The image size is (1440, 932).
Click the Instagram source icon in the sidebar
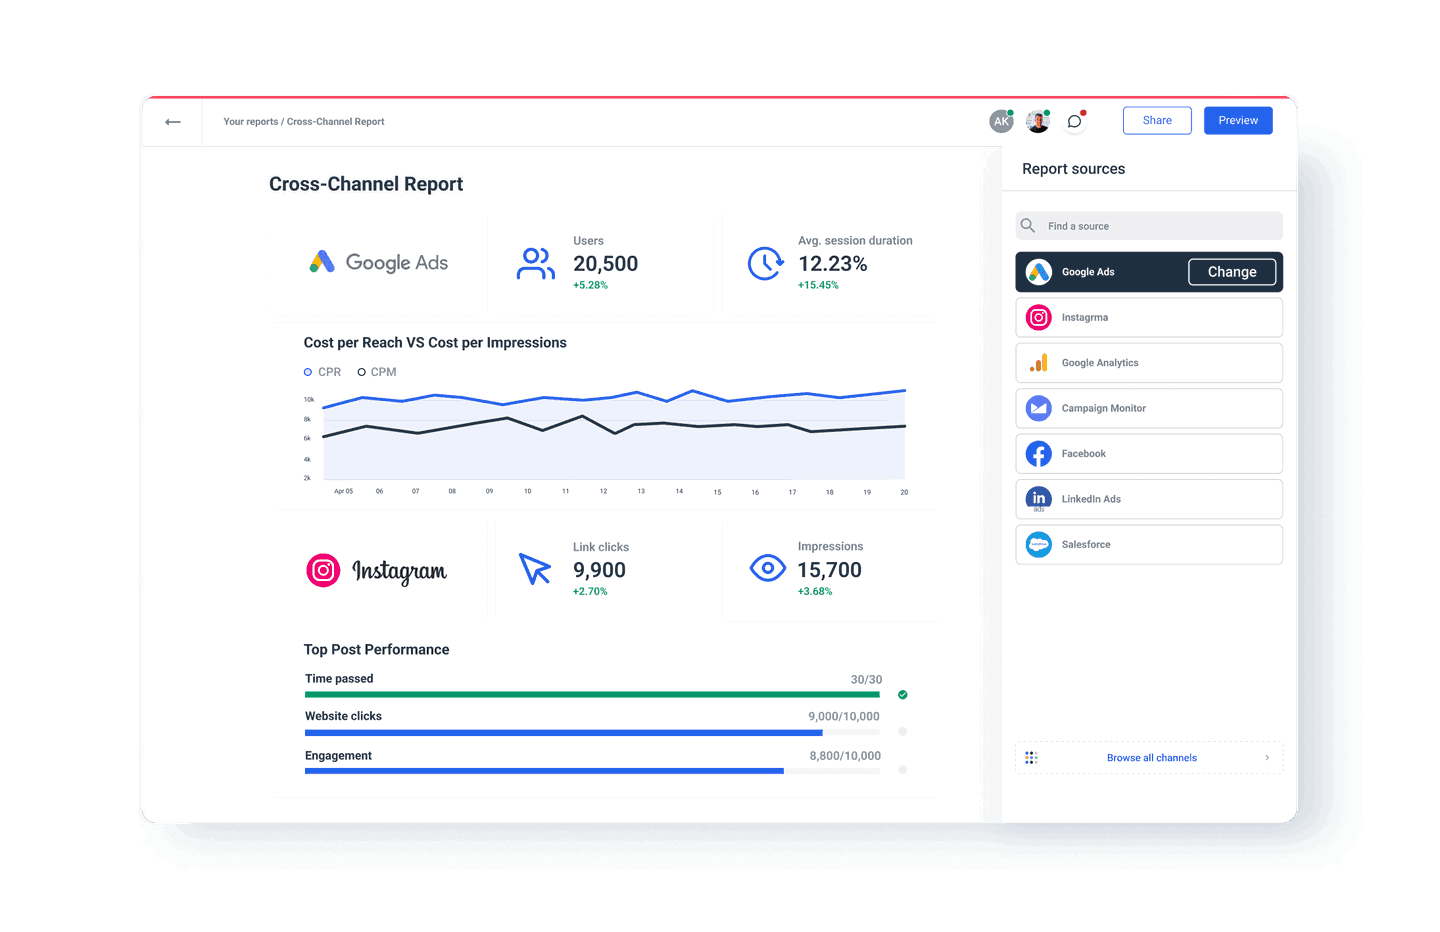[x=1038, y=317]
